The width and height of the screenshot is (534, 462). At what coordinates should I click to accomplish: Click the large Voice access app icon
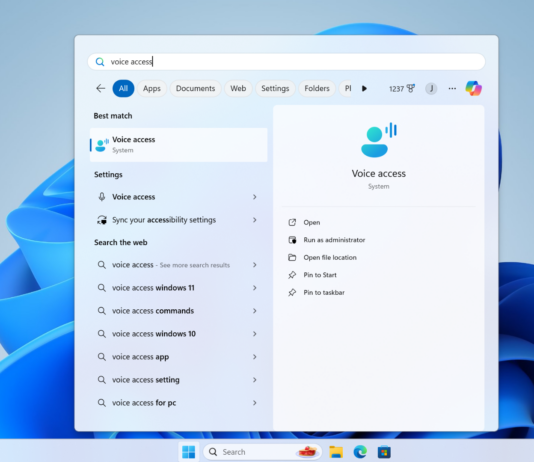[379, 140]
